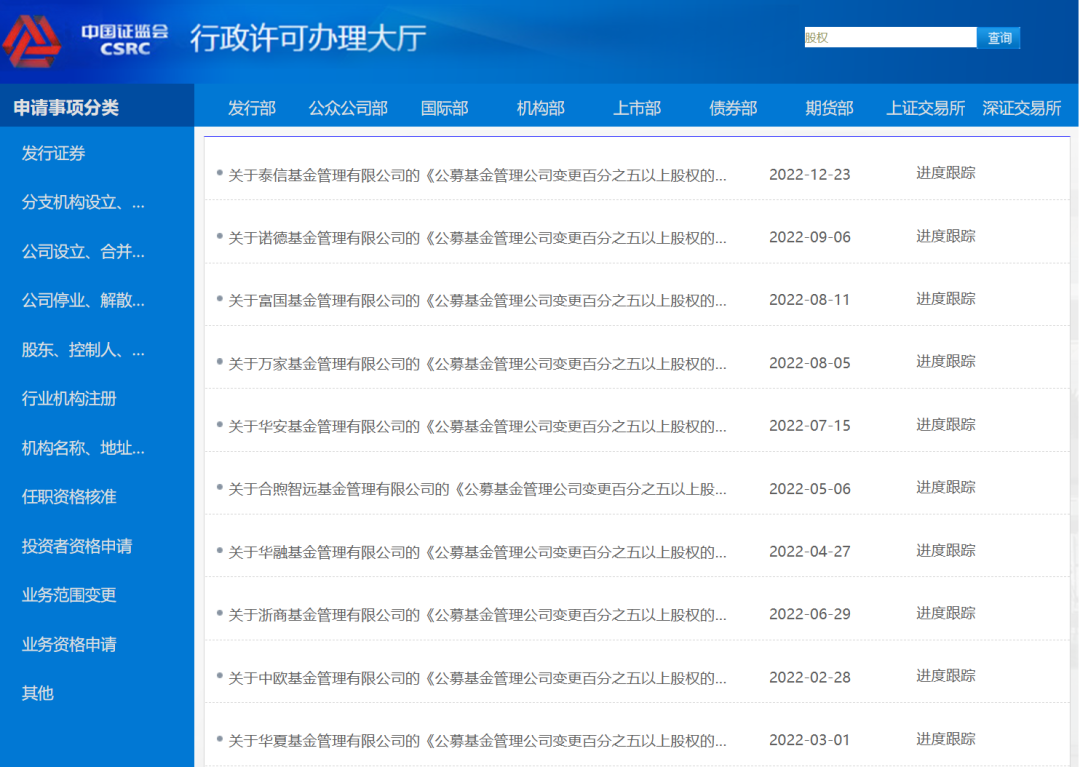Click 进度跟踪 for the 诺德基金 row
This screenshot has height=767, width=1080.
click(946, 236)
